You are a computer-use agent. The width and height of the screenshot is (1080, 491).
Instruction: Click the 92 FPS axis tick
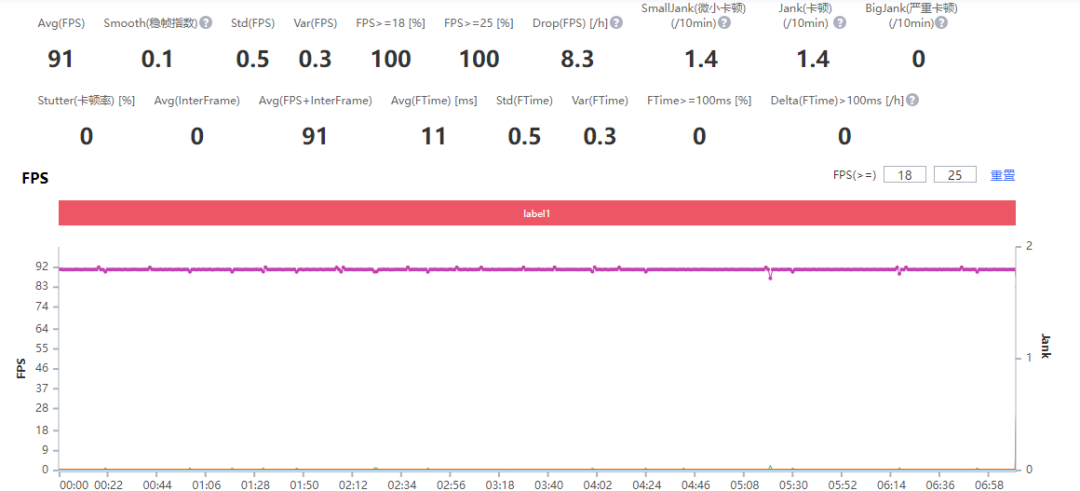click(41, 267)
